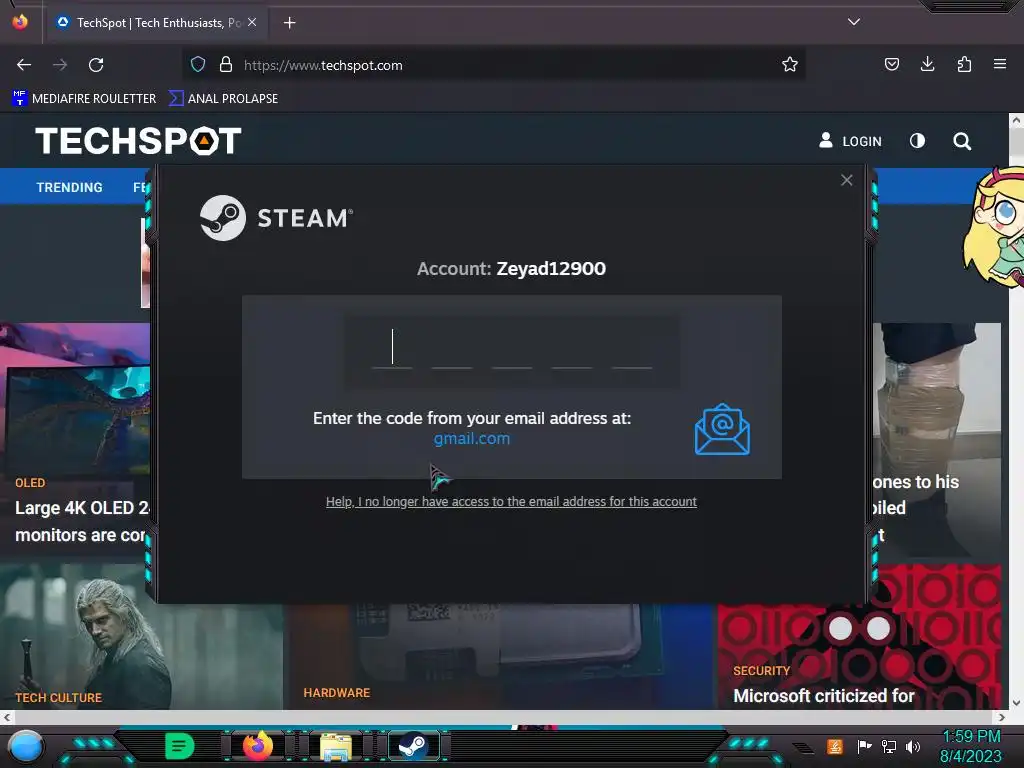Image resolution: width=1024 pixels, height=768 pixels.
Task: View site security padlock info
Action: click(226, 64)
